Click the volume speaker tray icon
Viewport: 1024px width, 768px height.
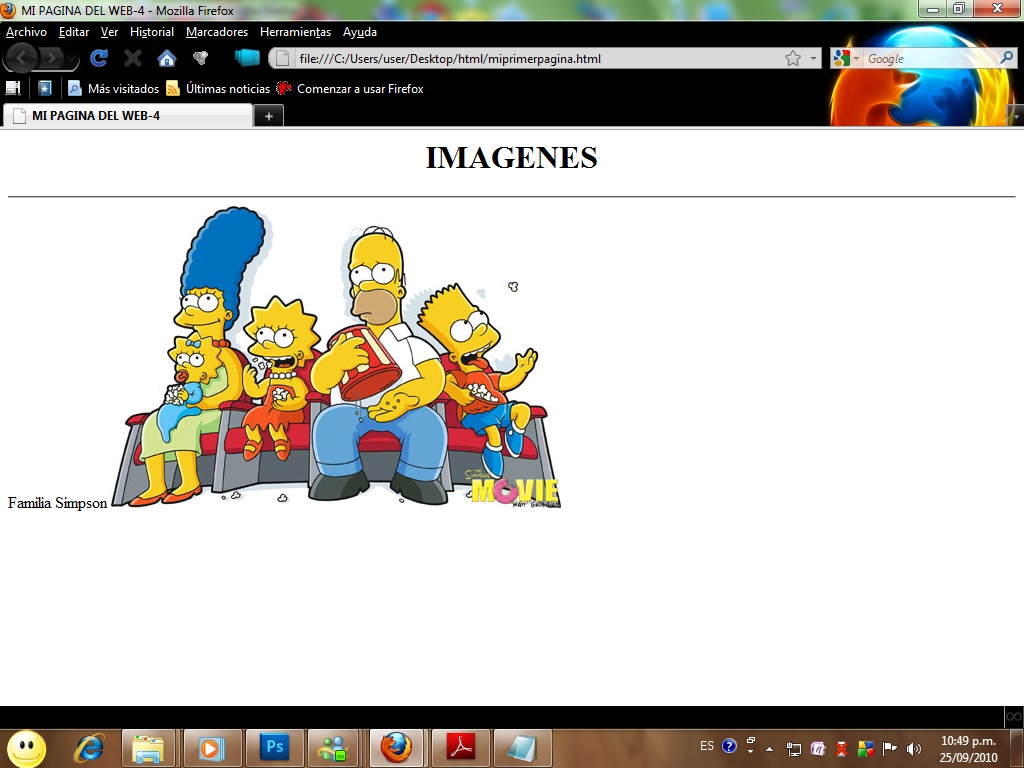914,749
